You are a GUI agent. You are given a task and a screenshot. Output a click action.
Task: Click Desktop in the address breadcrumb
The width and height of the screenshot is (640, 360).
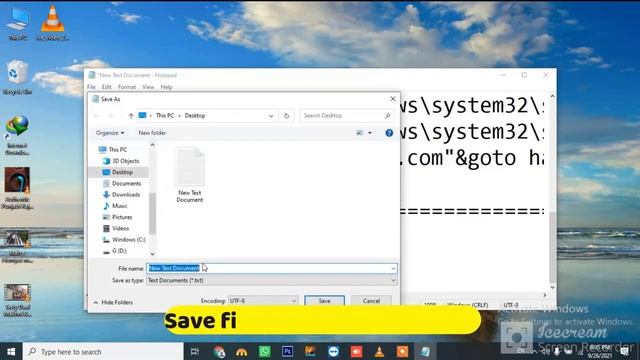(195, 116)
